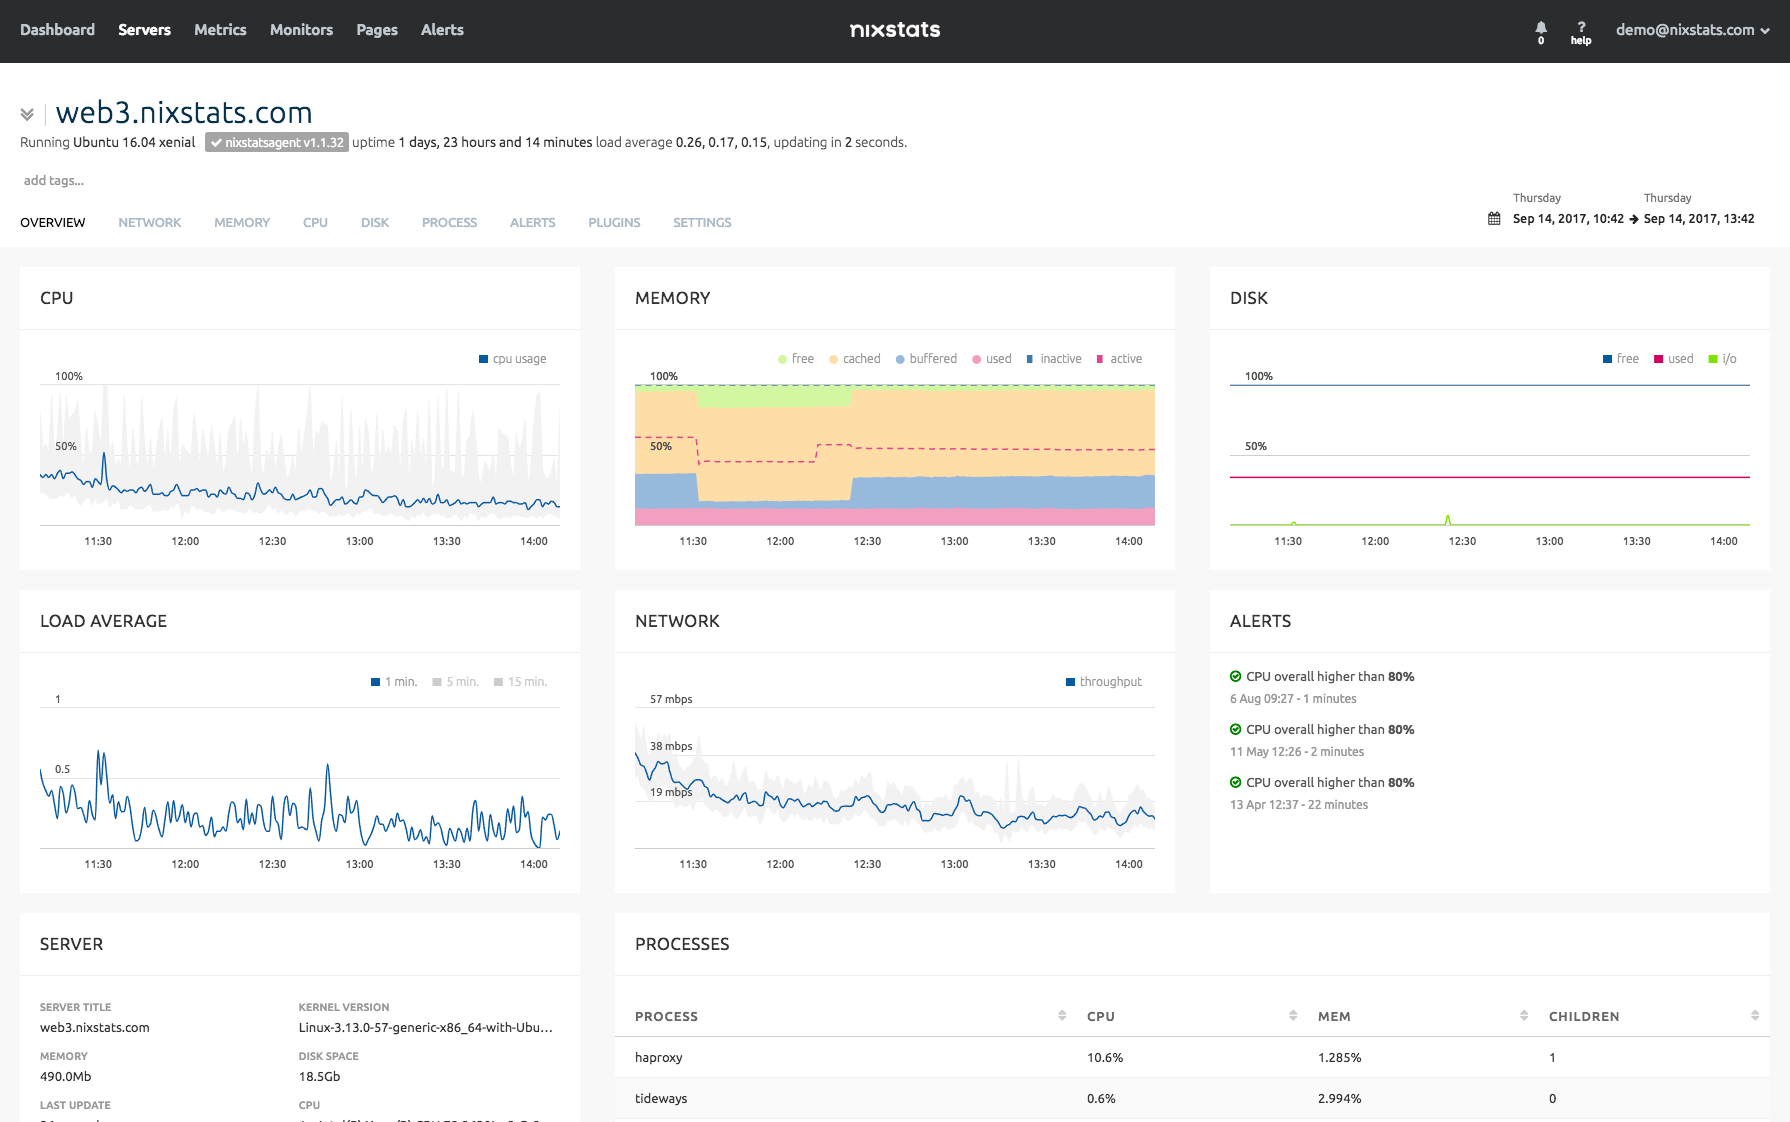1790x1122 pixels.
Task: Switch to the PLUGINS tab
Action: coord(614,223)
